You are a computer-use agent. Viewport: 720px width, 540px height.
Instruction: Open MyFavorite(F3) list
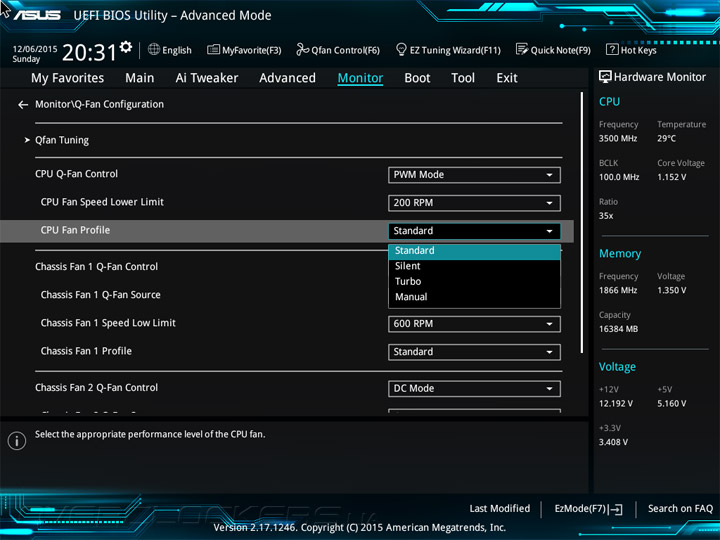click(244, 50)
